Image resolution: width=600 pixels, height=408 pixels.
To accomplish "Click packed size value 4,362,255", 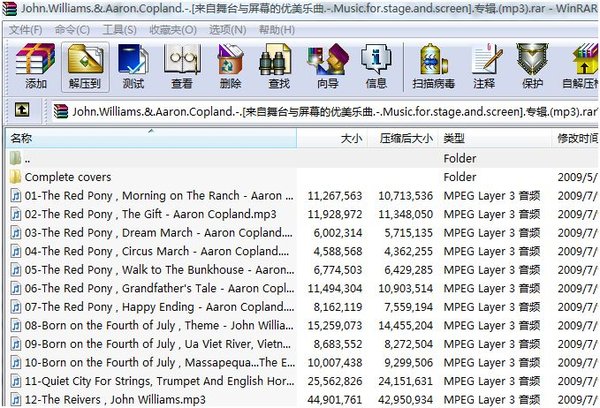I will (x=409, y=251).
